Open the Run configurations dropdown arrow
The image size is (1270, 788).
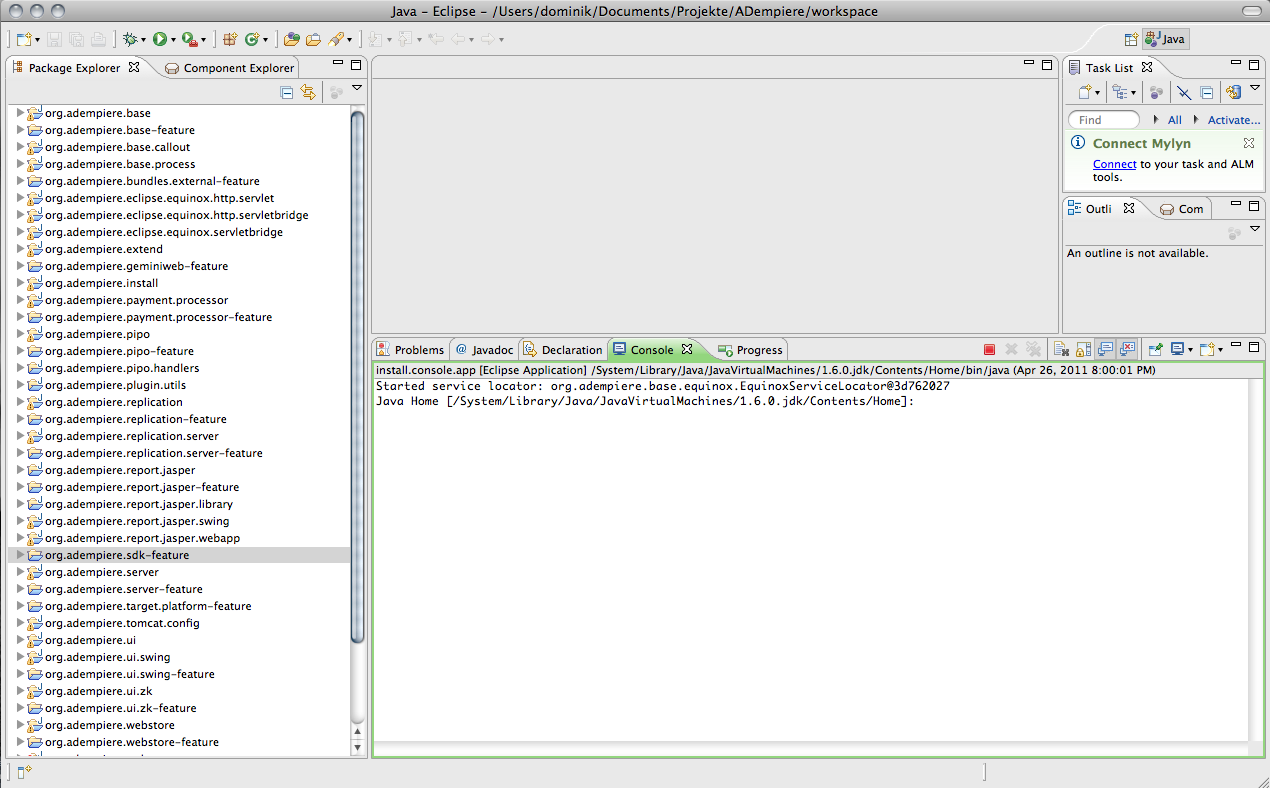[173, 40]
